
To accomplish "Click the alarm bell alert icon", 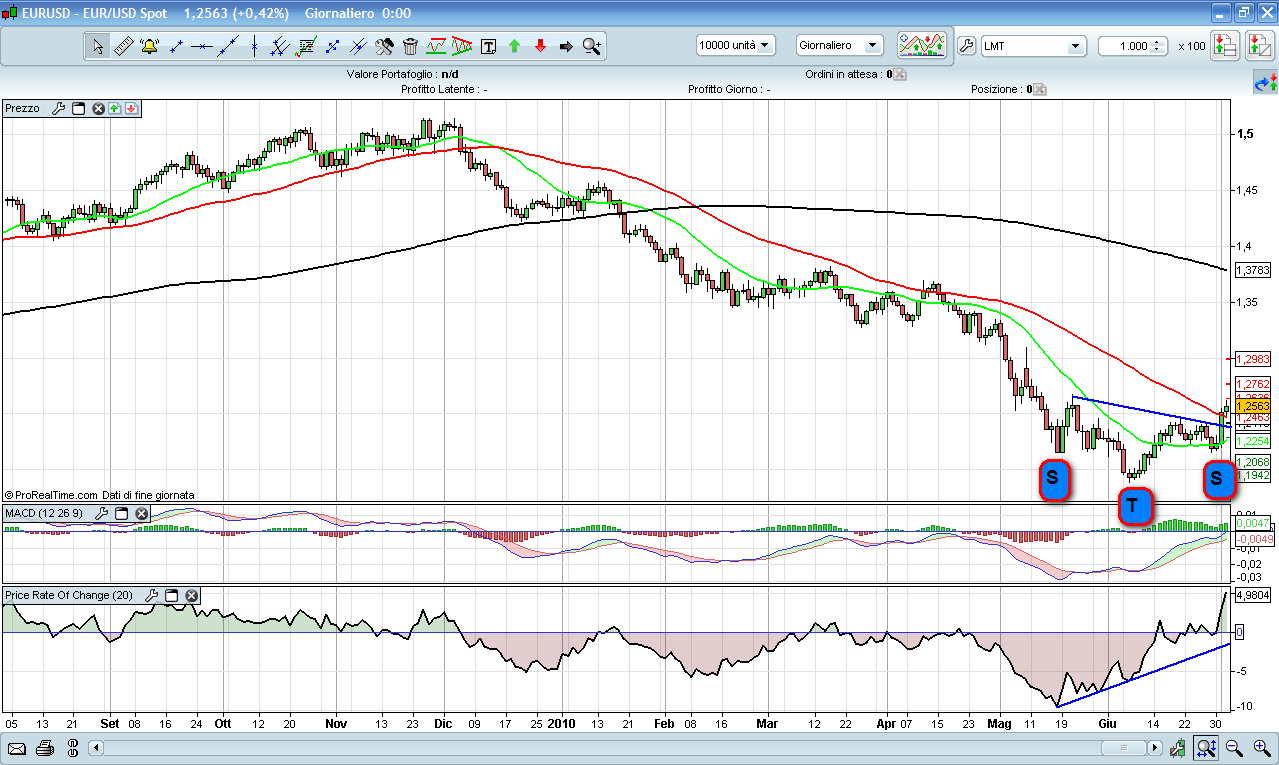I will click(150, 46).
